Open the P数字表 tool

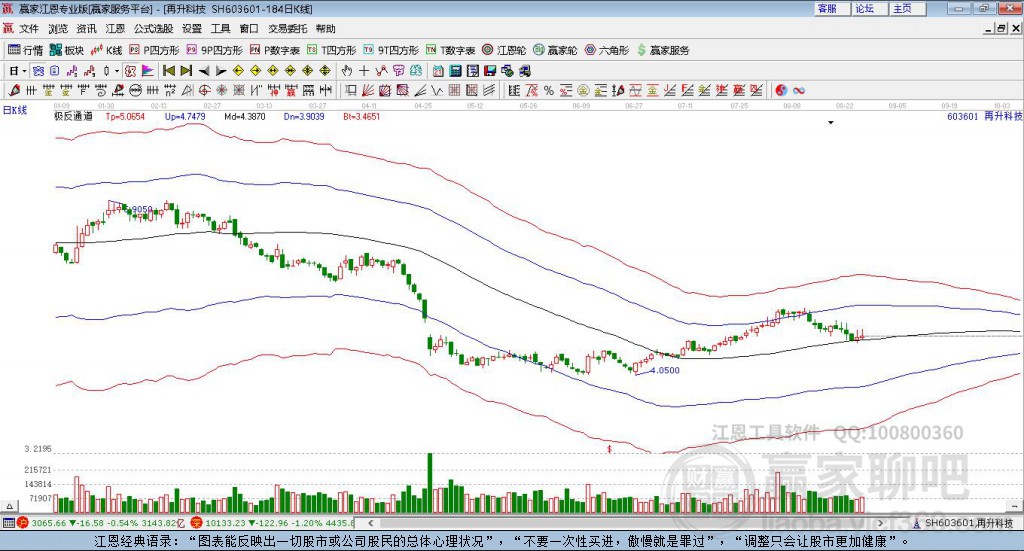coord(275,50)
